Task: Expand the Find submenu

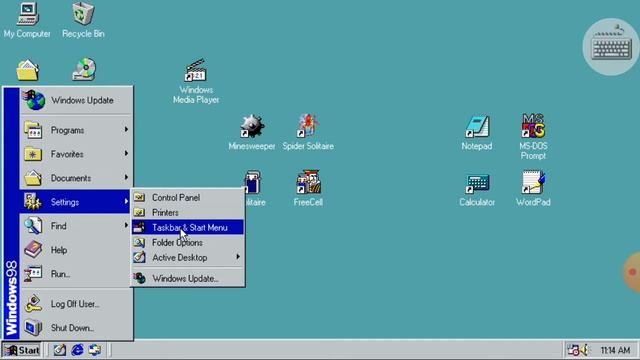Action: point(76,226)
